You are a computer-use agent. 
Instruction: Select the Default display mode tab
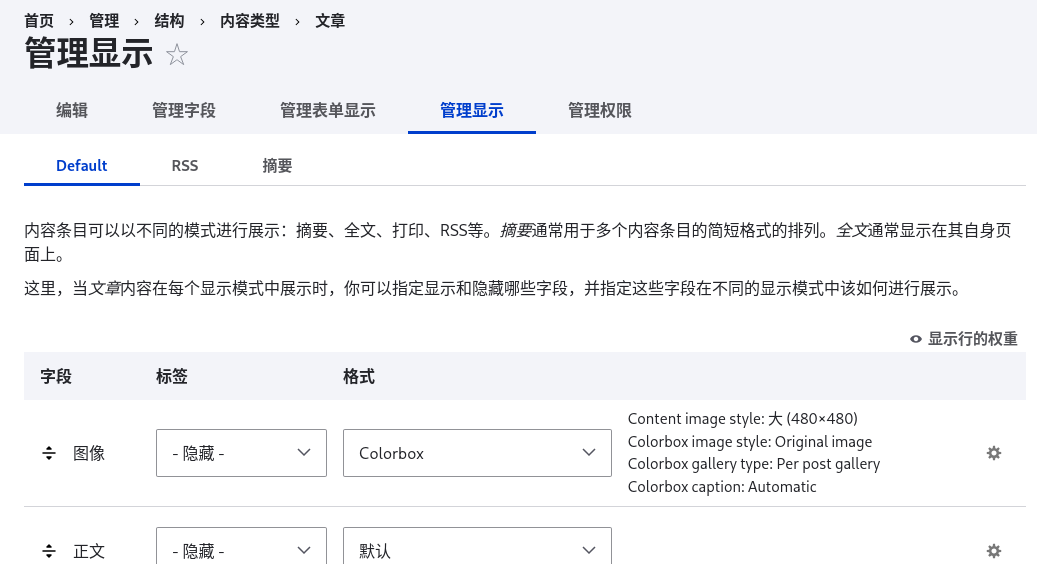[x=82, y=166]
